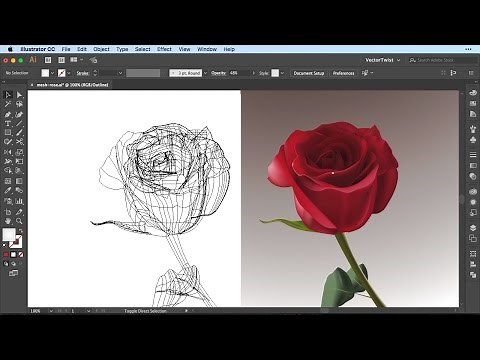Screen dimensions: 480x360
Task: Pick the Rectangle tool
Action: [x=8, y=133]
